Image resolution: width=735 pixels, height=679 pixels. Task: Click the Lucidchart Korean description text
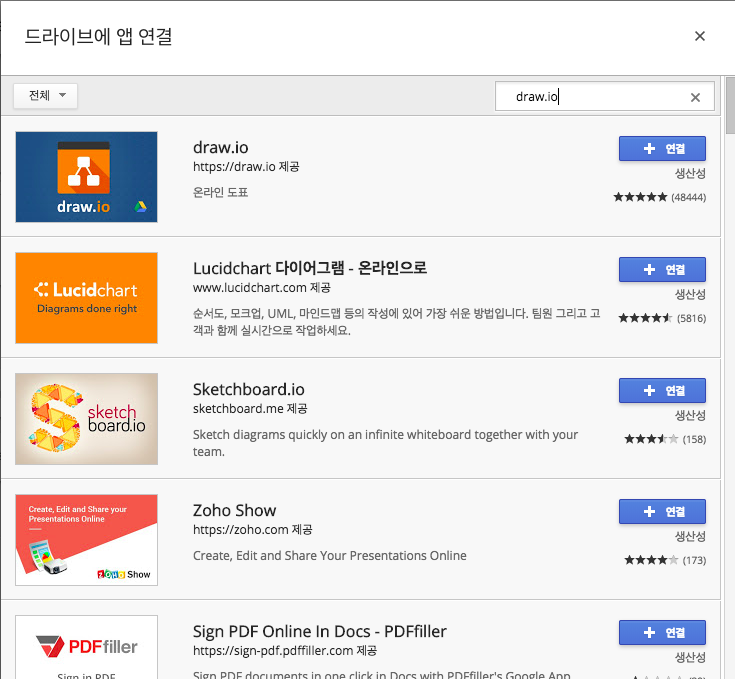397,322
